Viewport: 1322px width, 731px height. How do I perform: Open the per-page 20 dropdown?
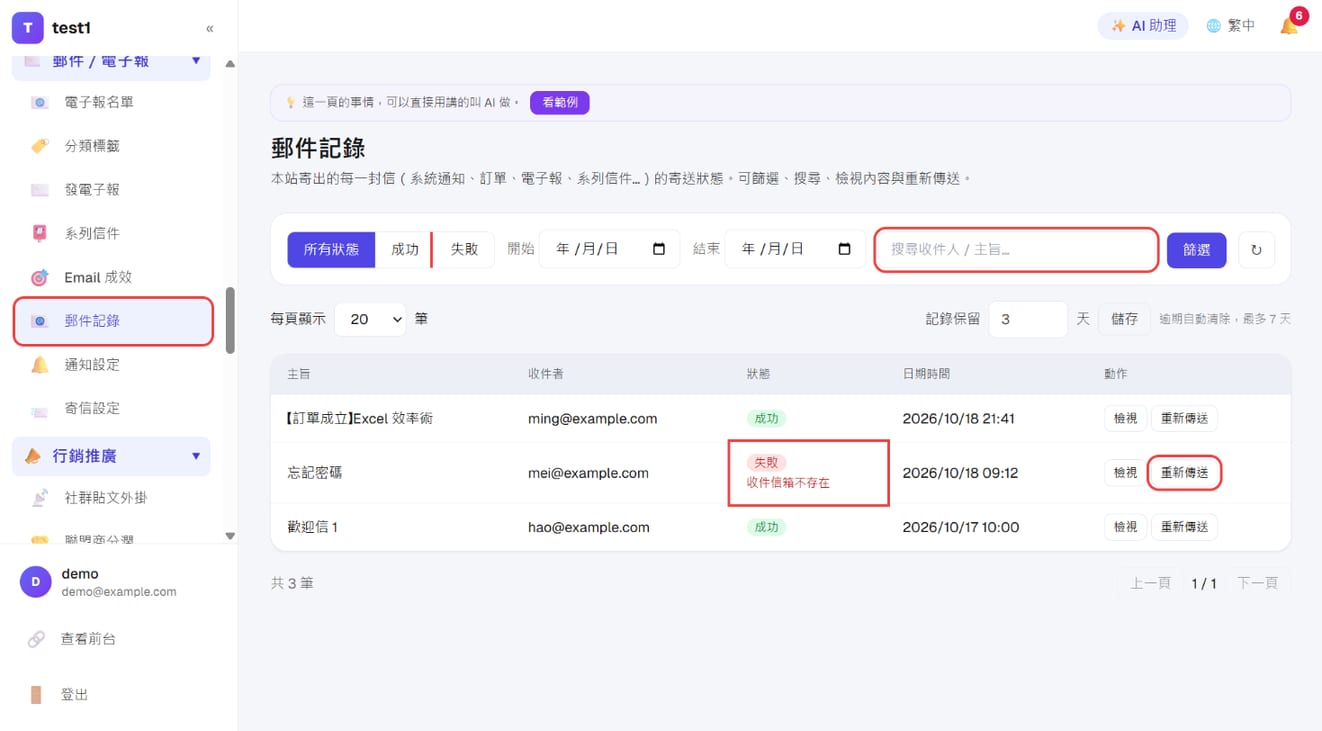click(370, 319)
